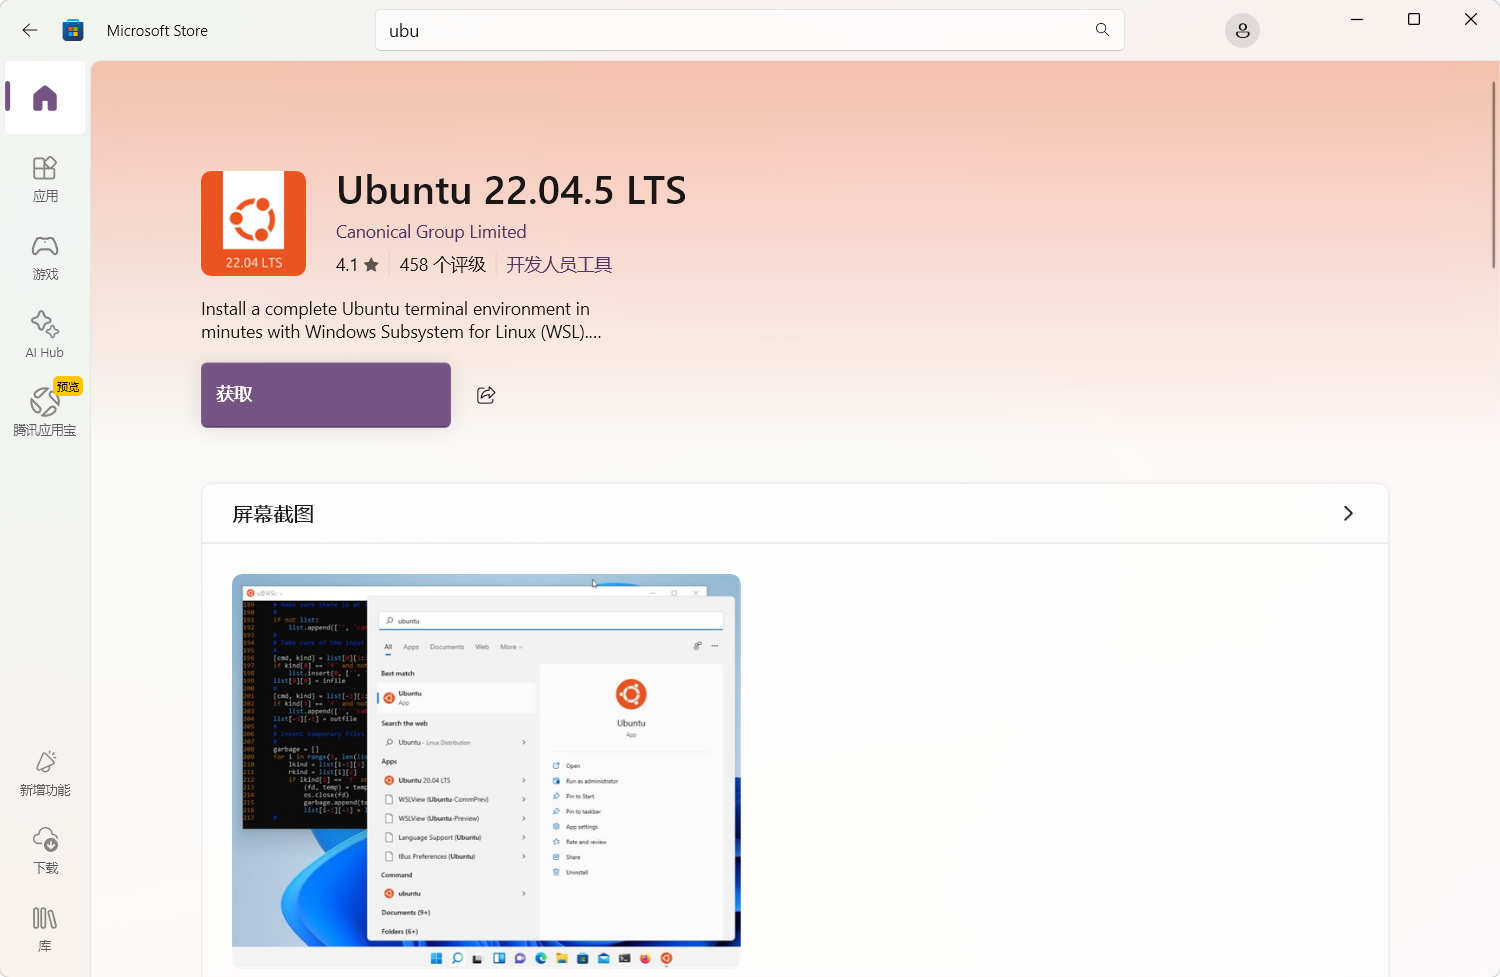Open the 应用 (Apps) section

45,179
